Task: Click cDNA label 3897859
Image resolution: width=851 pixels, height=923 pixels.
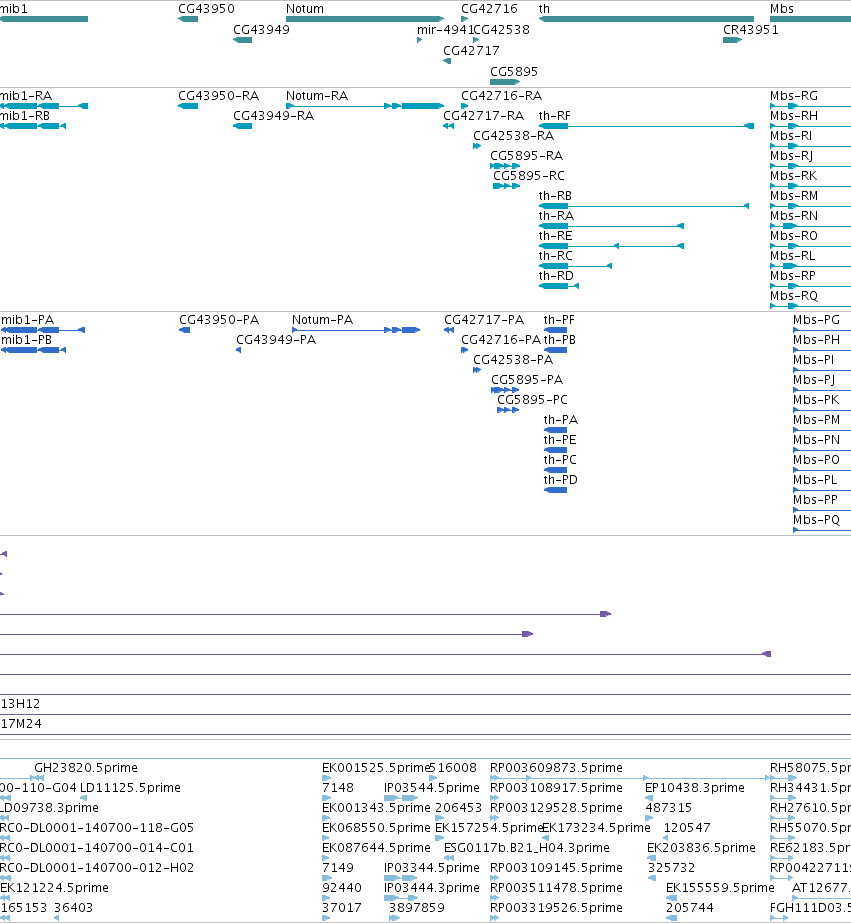Action: (417, 908)
